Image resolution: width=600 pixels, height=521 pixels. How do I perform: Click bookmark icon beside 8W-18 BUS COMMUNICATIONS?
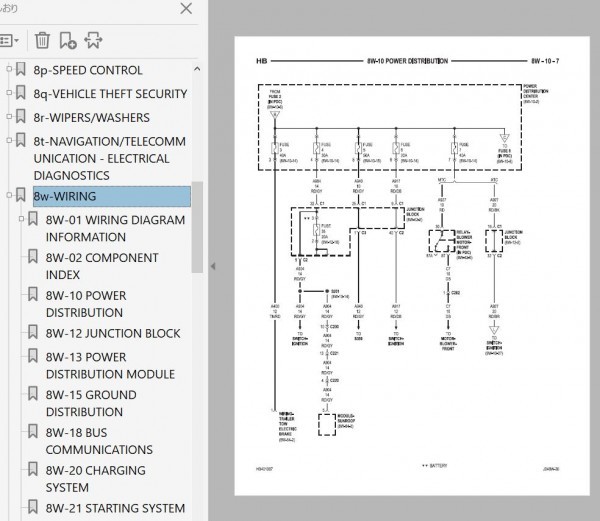33,431
